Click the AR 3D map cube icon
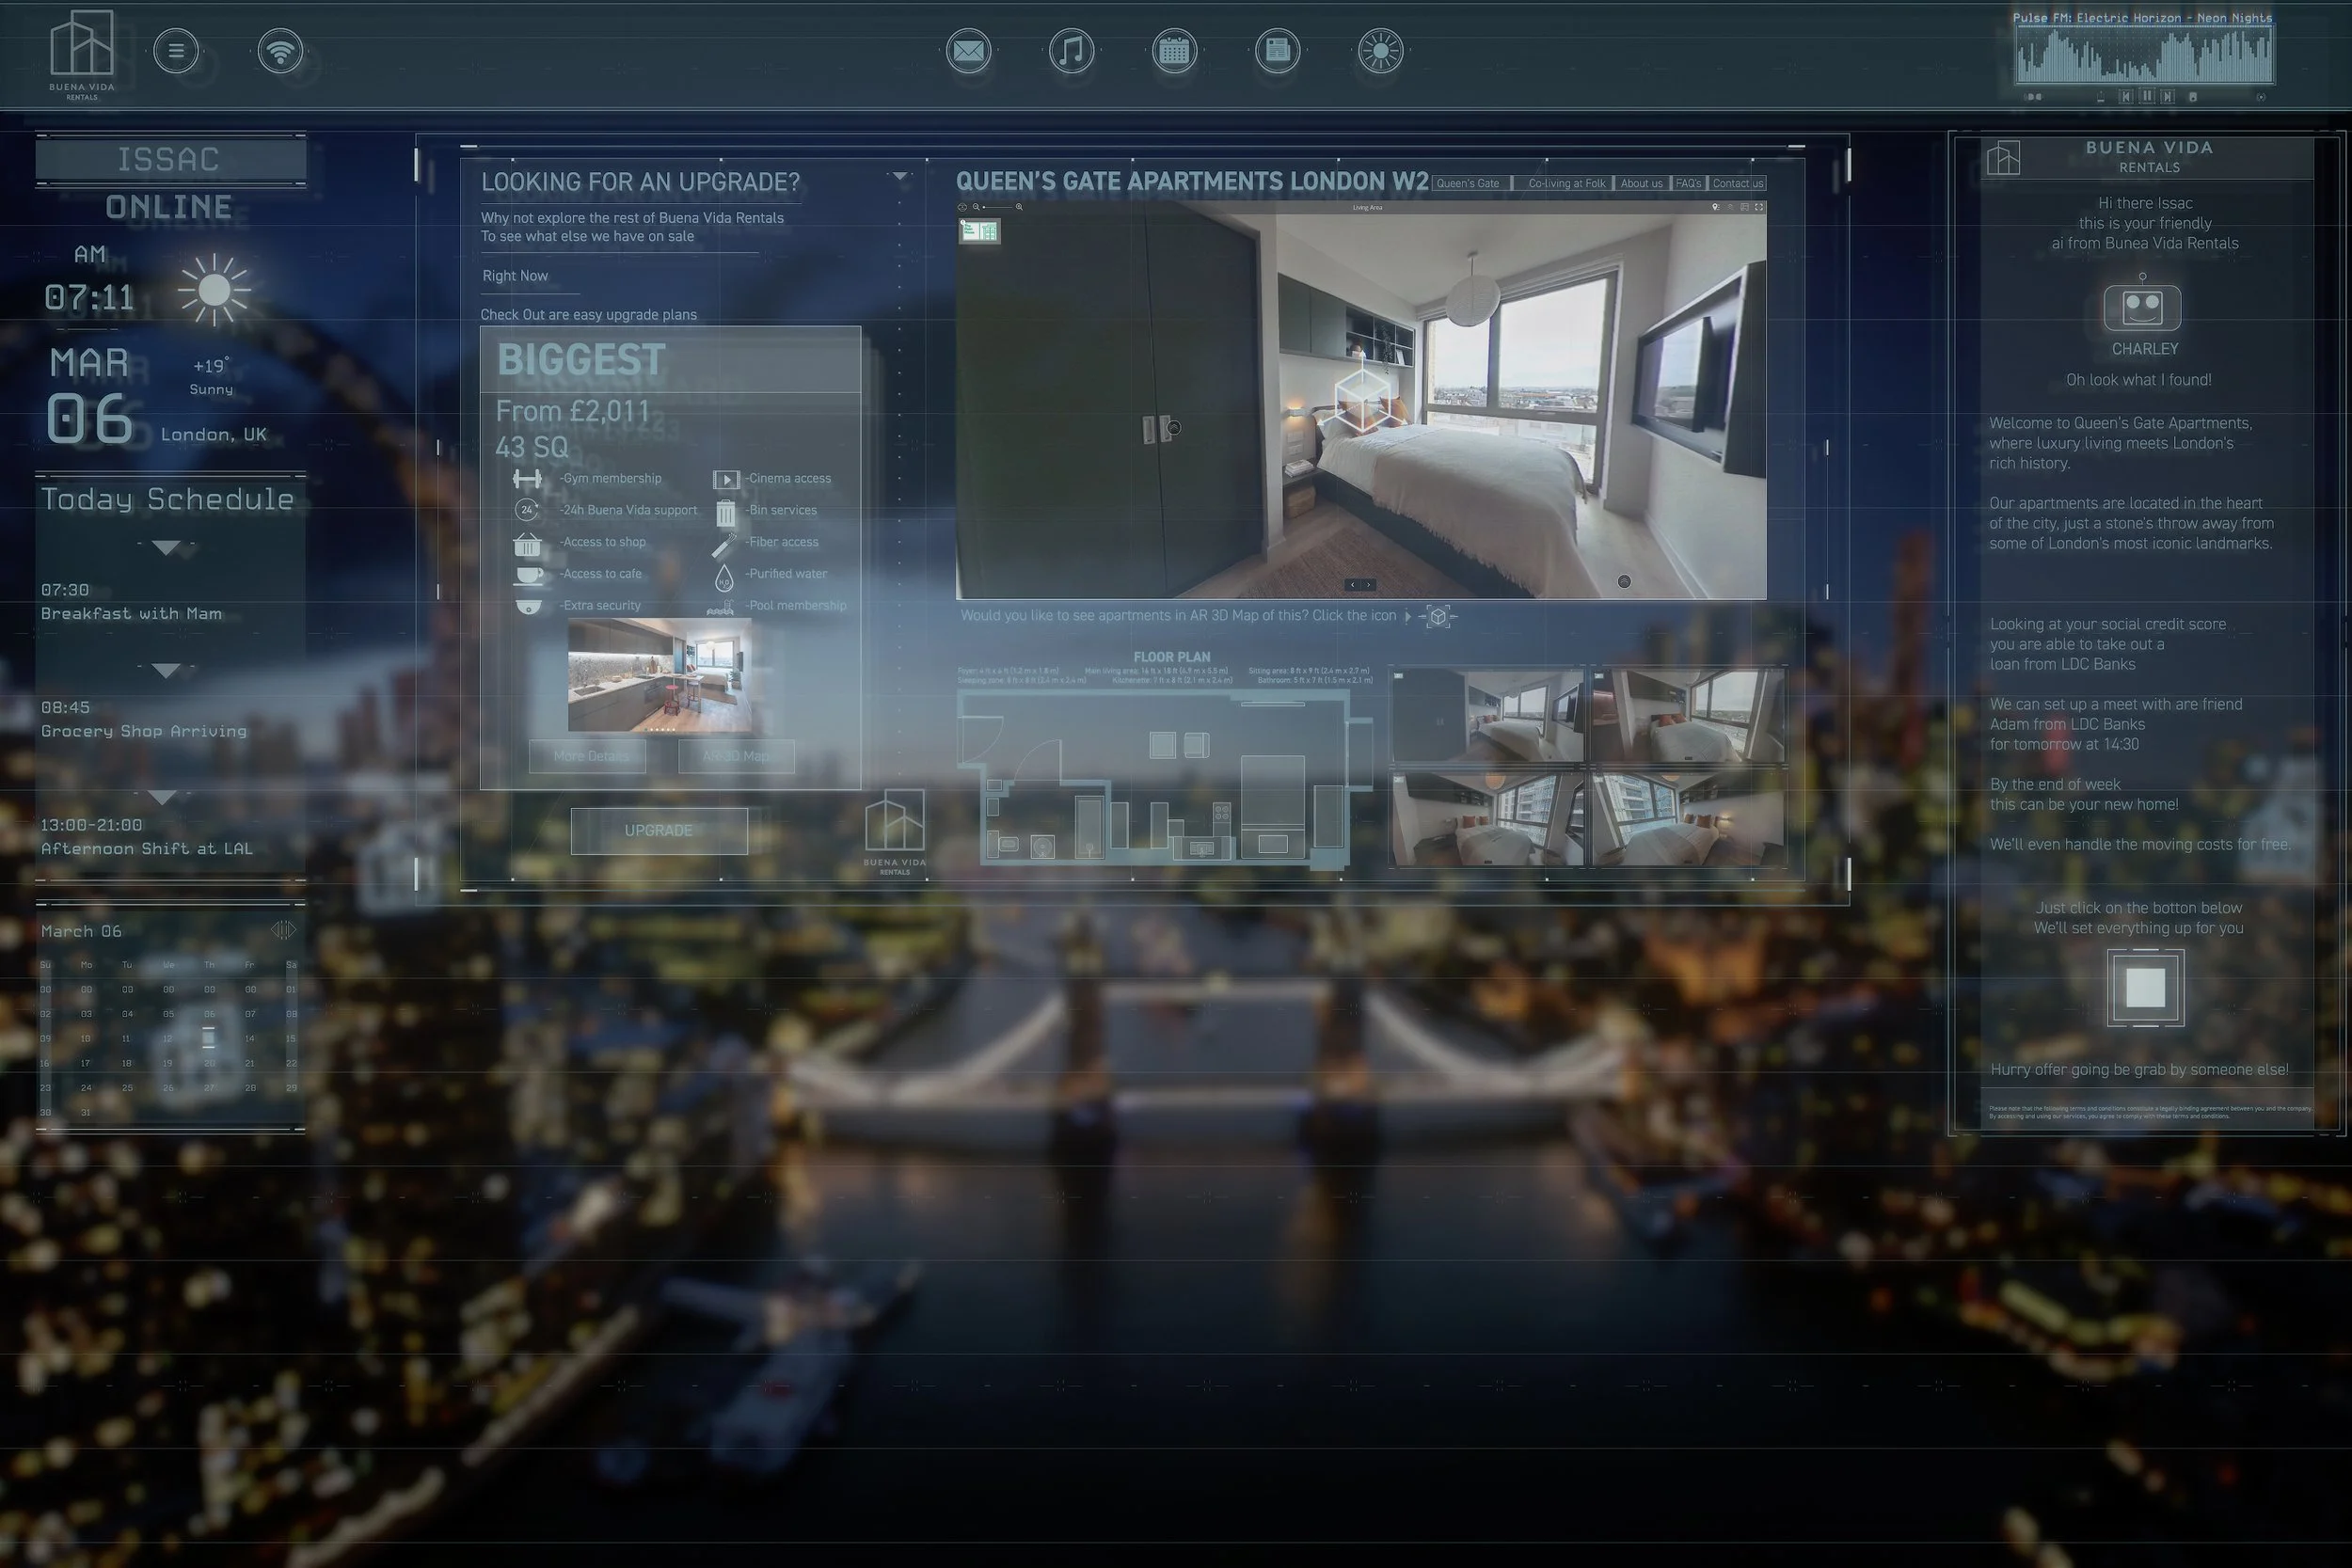The image size is (2352, 1568). (1438, 616)
